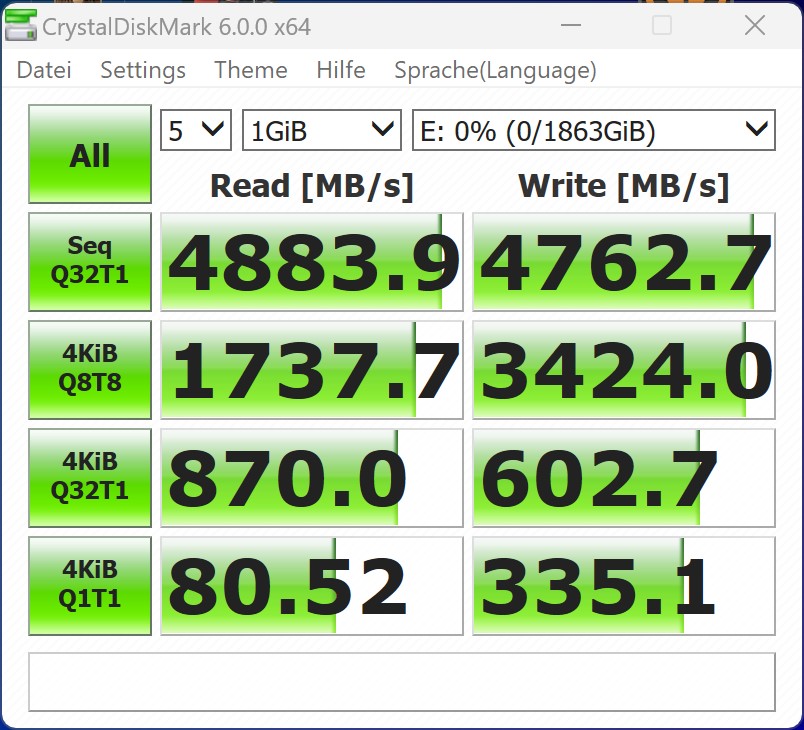Open the drive dropdown showing E: 0%

[x=594, y=130]
